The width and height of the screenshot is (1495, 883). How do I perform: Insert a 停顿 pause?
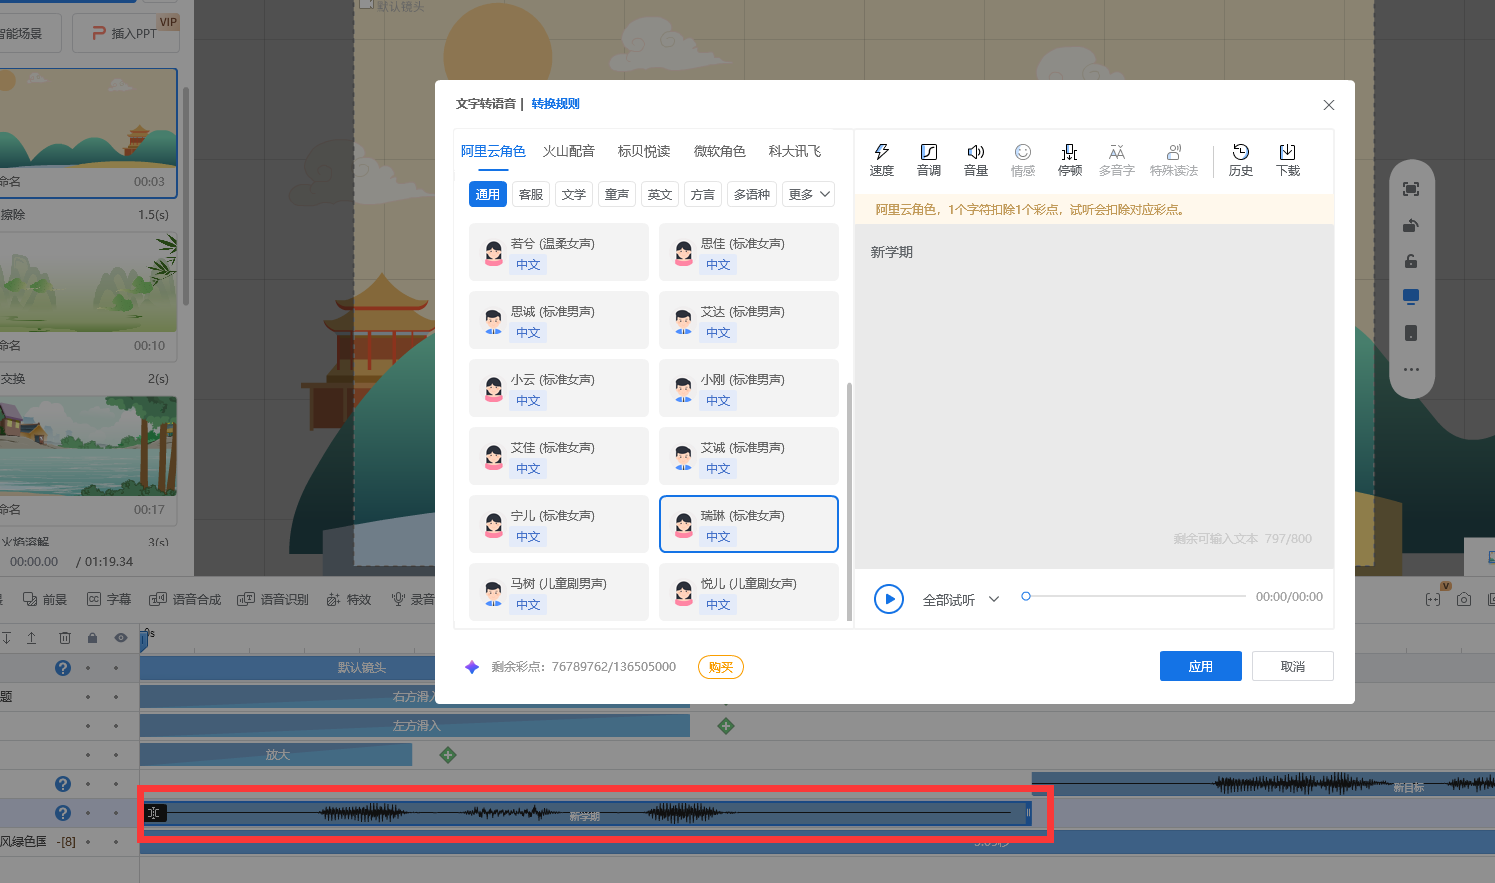point(1069,160)
